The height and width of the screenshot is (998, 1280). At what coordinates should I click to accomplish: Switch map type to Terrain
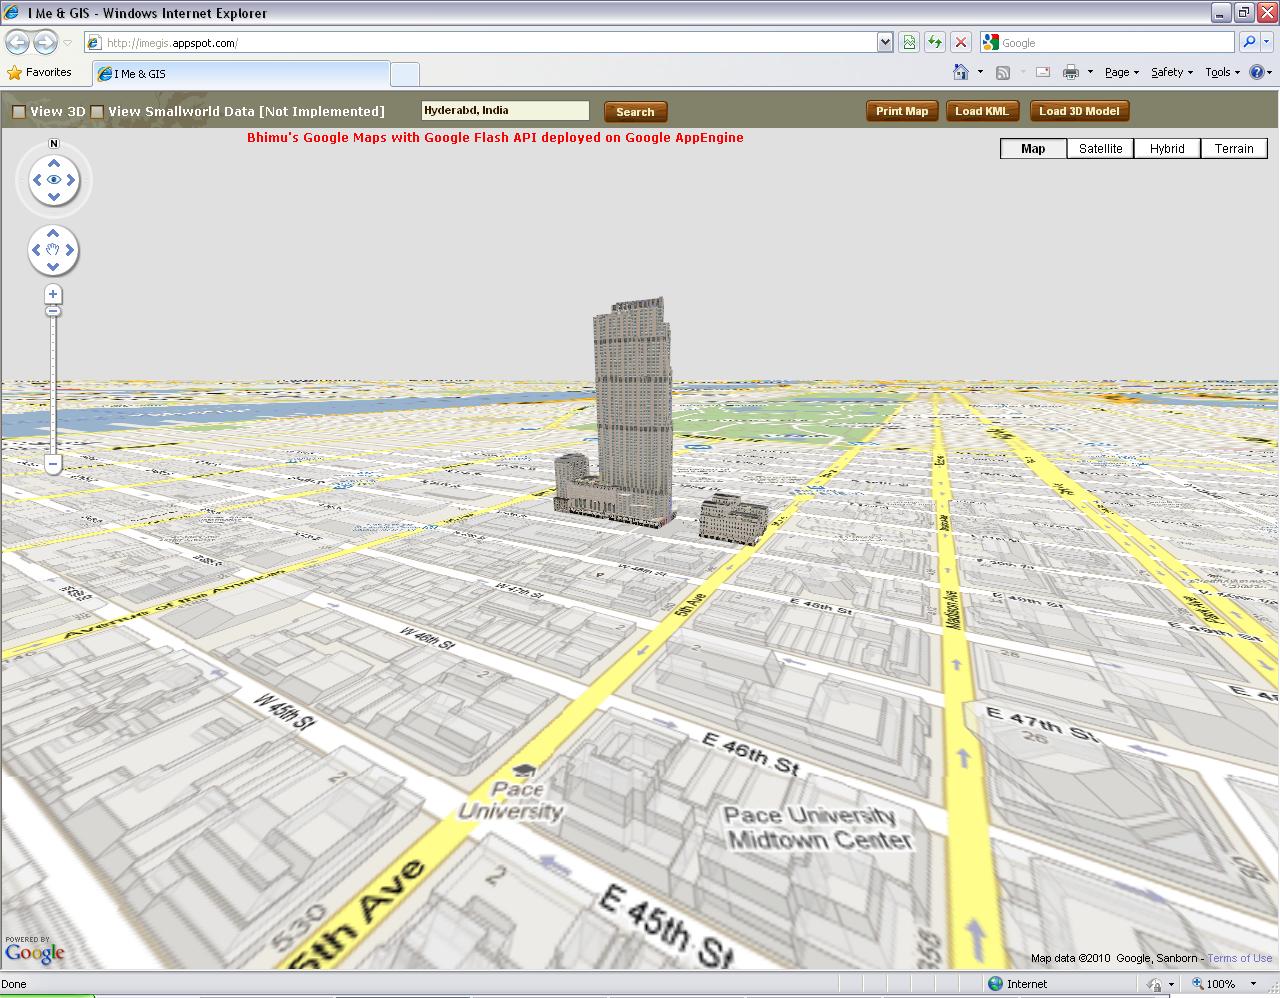[x=1234, y=148]
